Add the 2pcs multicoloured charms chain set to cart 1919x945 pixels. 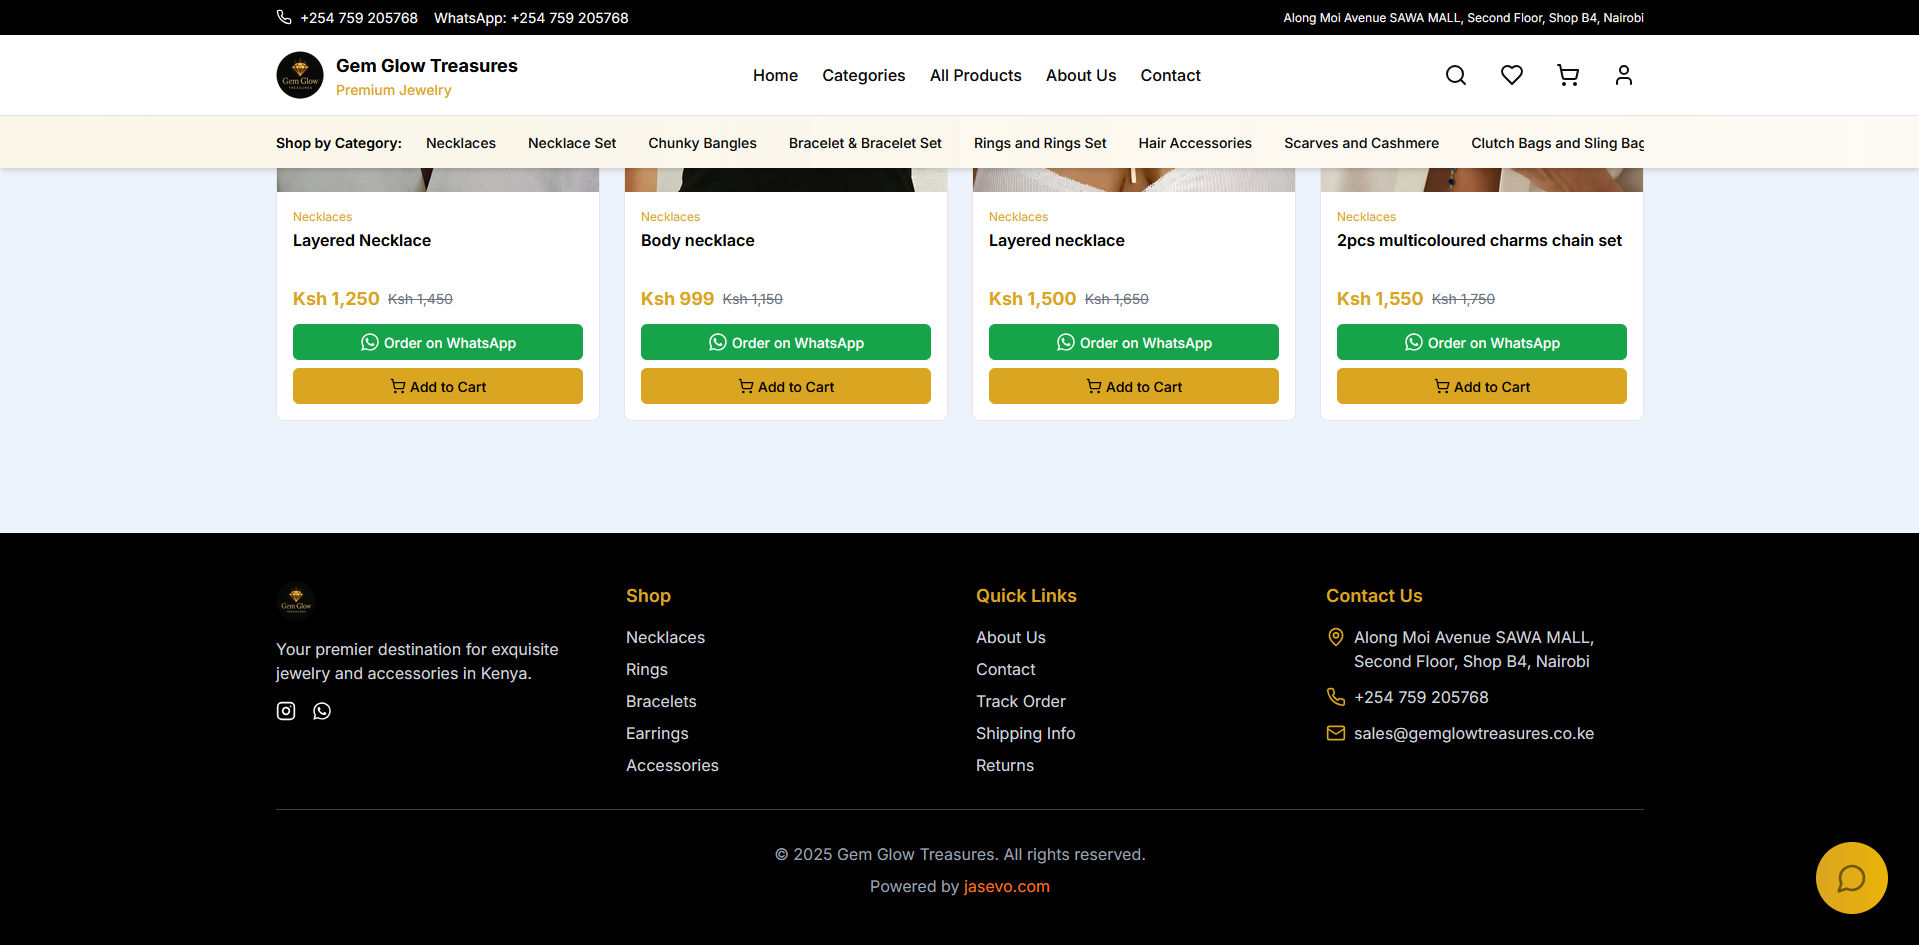coord(1482,386)
